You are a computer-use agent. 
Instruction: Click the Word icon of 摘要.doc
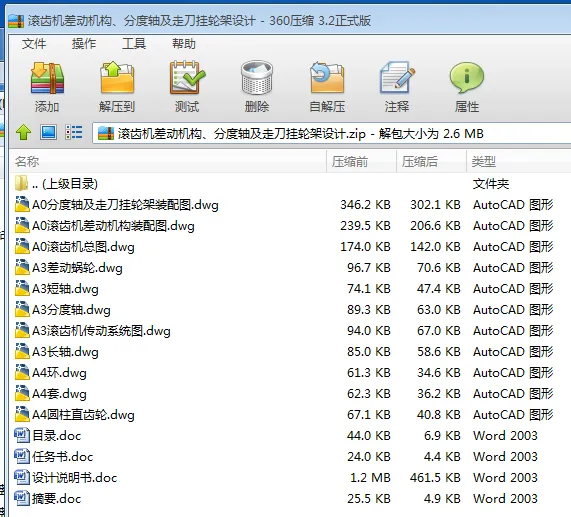click(x=21, y=498)
